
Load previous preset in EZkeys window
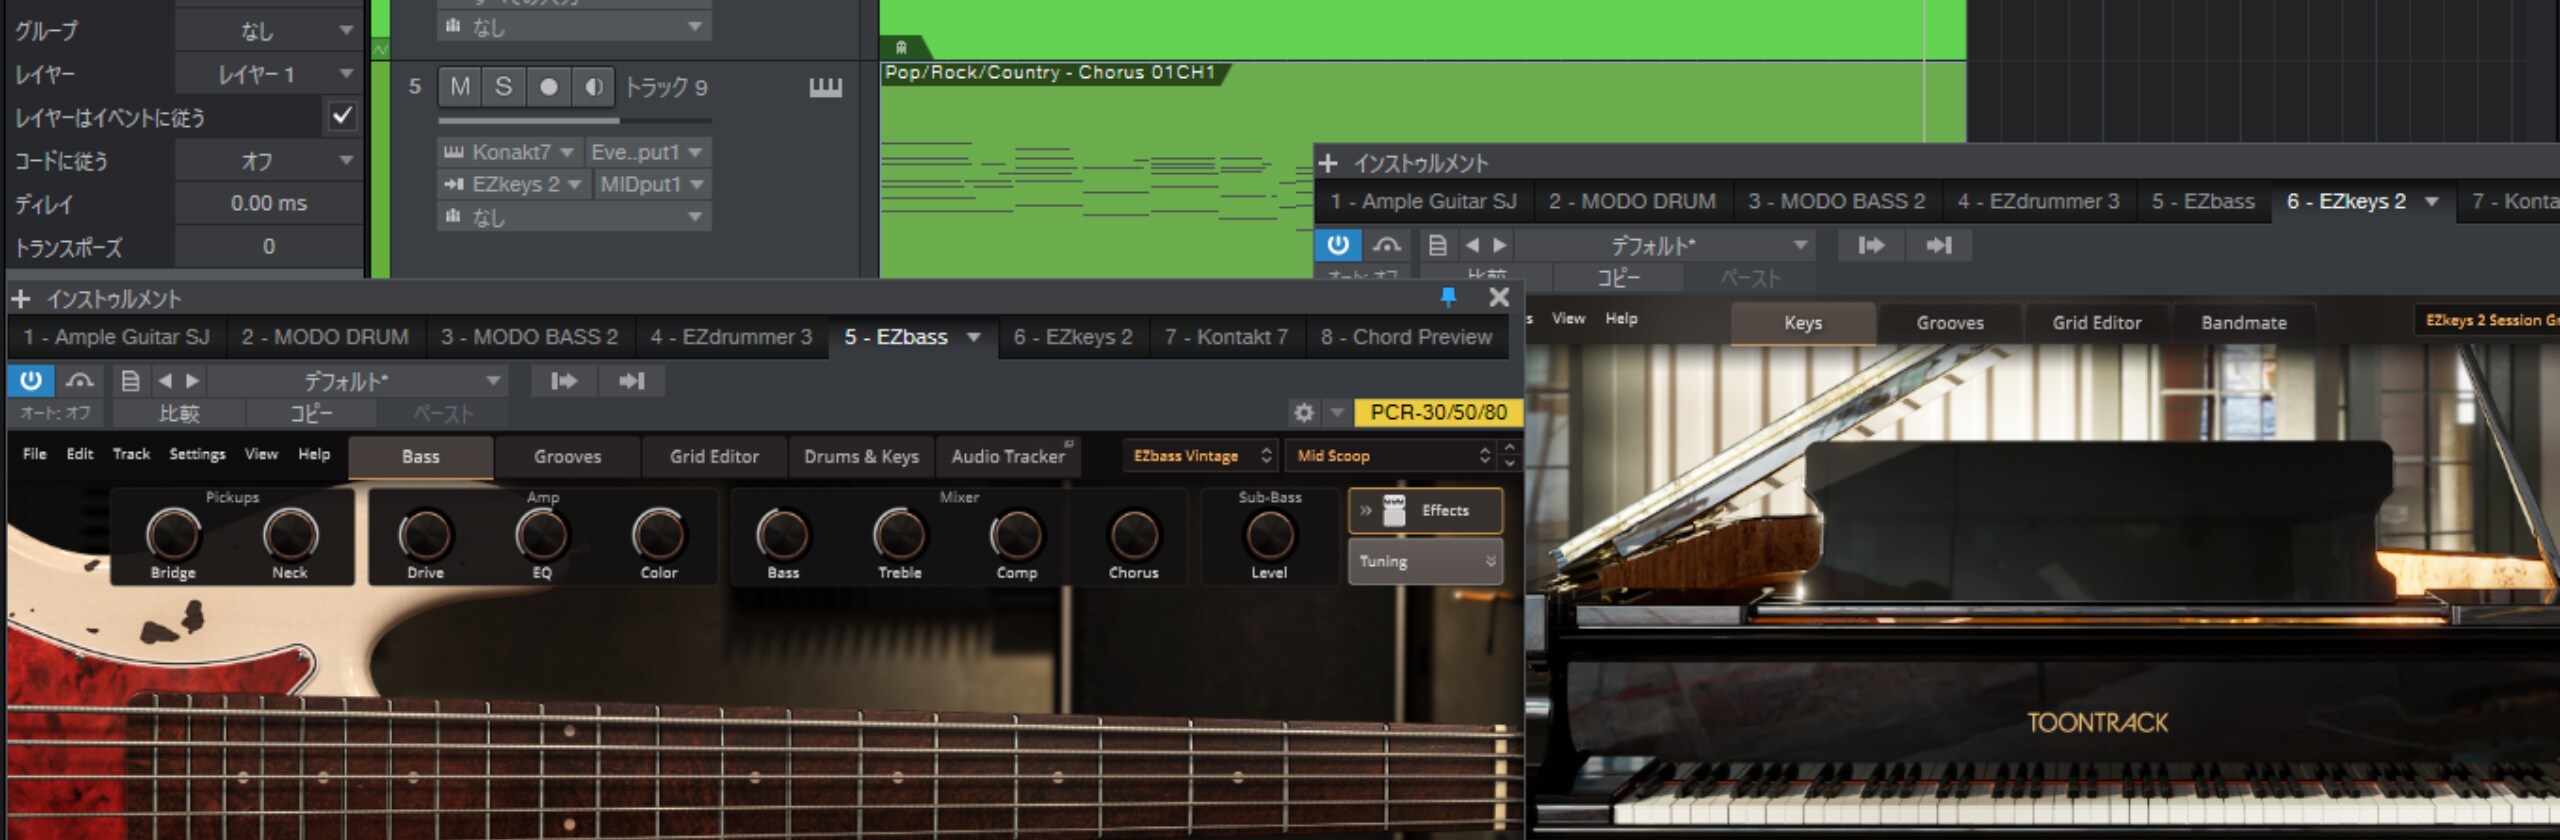tap(1472, 245)
